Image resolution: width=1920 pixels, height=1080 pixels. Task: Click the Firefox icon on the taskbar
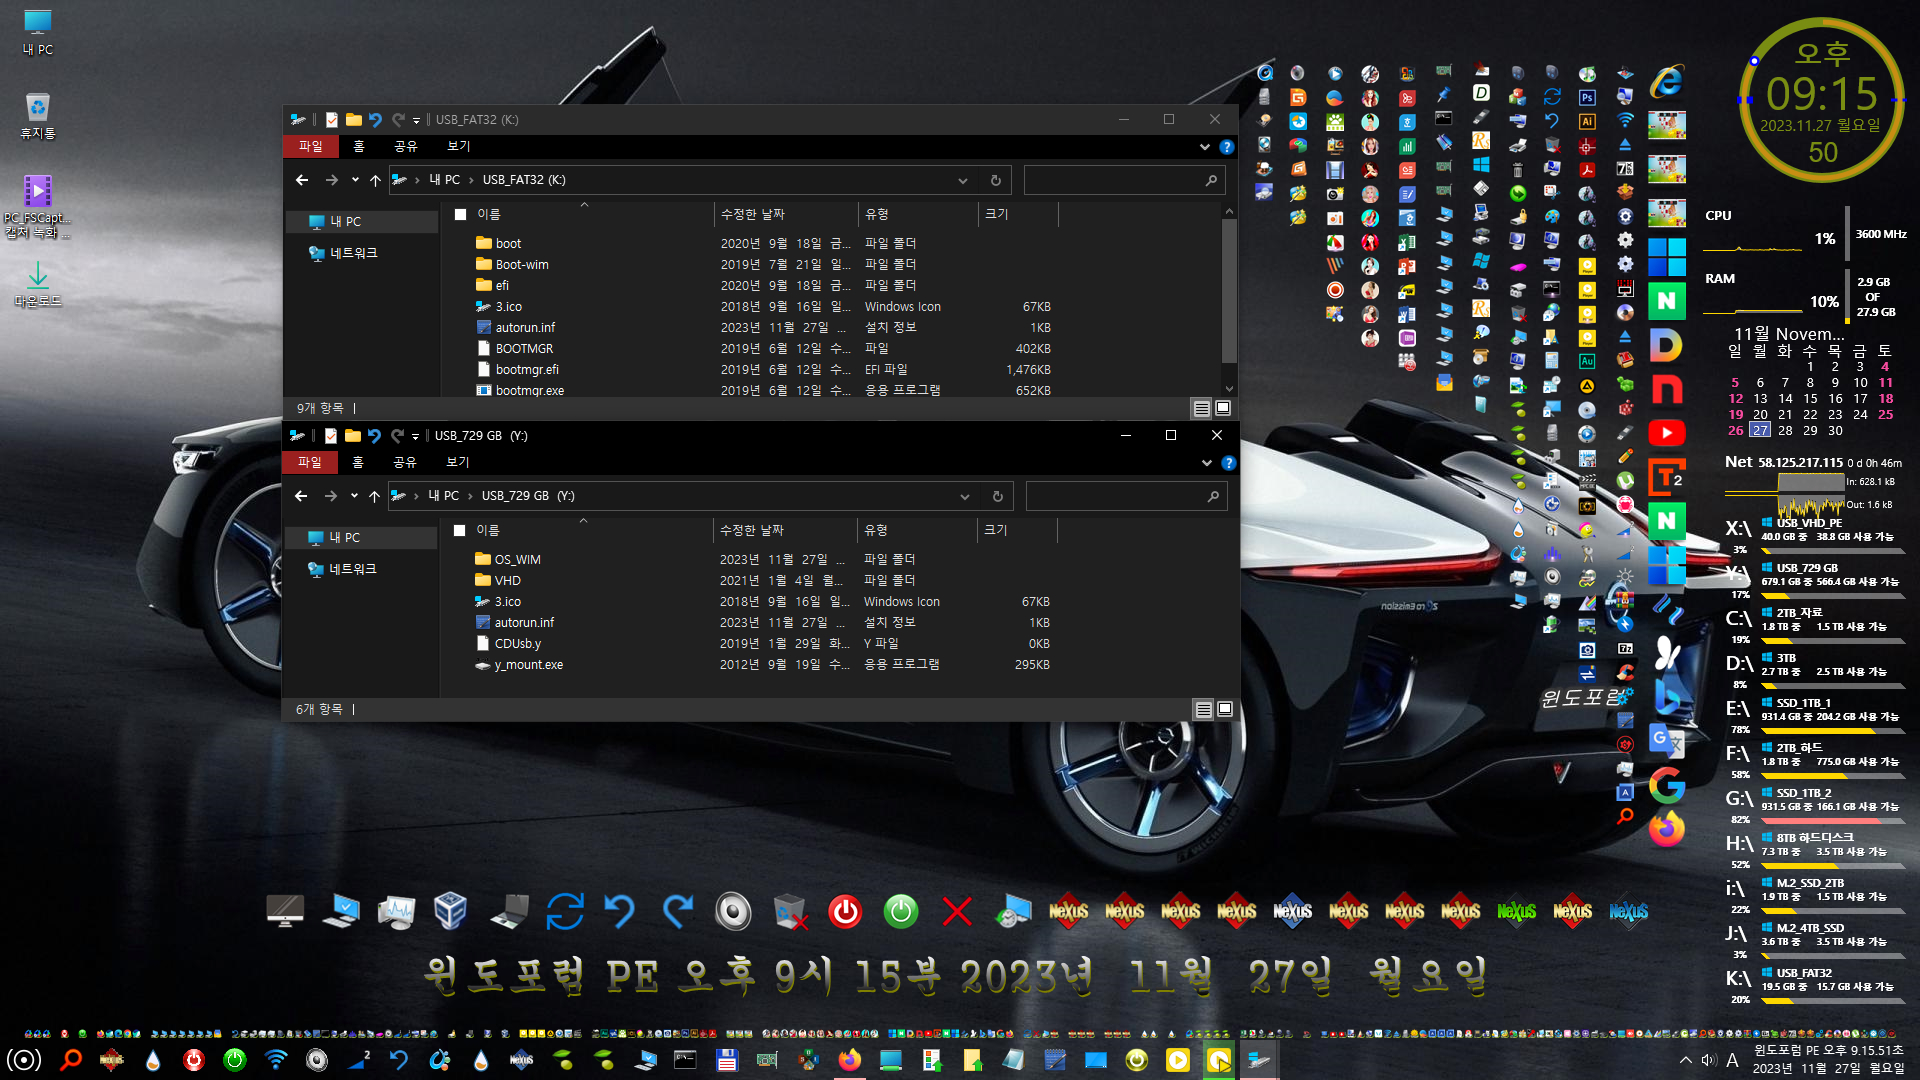[849, 1059]
